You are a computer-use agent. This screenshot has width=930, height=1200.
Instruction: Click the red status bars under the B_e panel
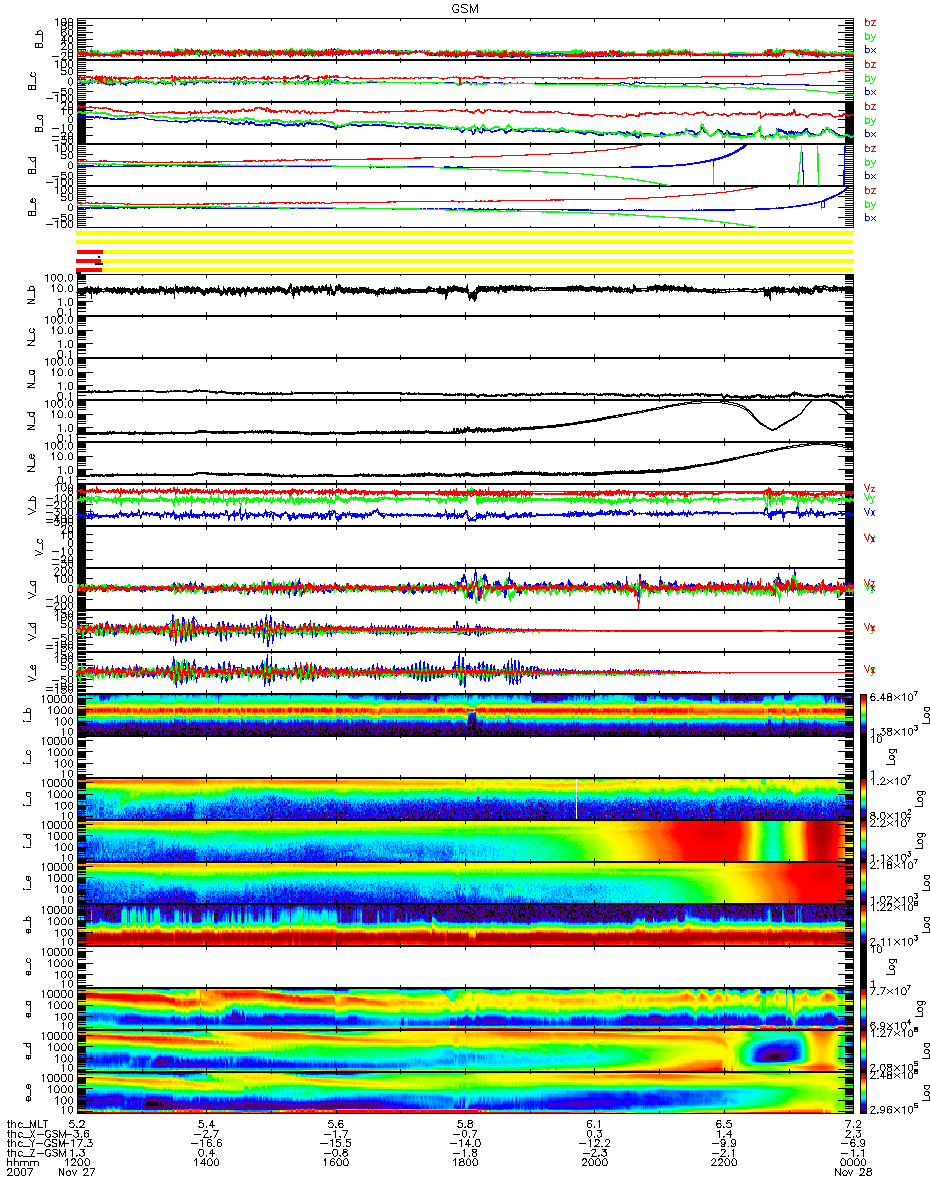89,260
